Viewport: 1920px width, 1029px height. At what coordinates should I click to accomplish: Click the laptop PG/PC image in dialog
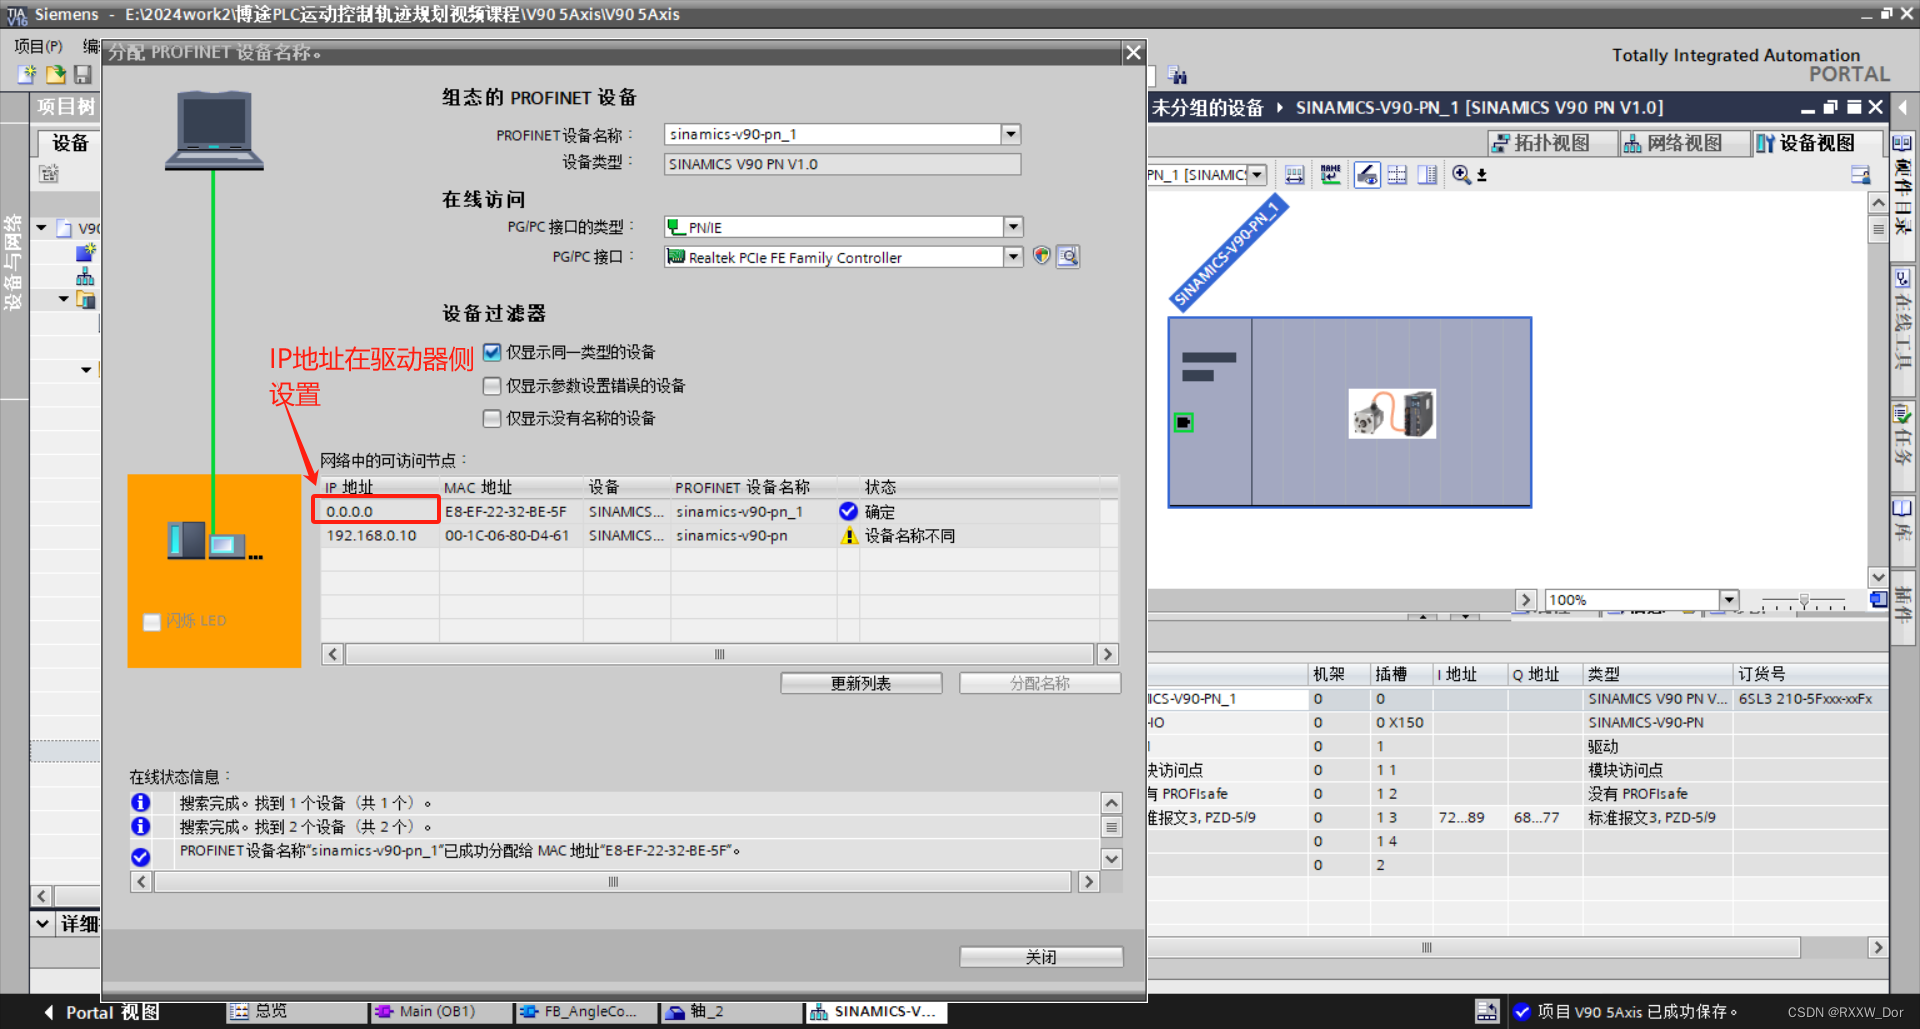point(214,130)
